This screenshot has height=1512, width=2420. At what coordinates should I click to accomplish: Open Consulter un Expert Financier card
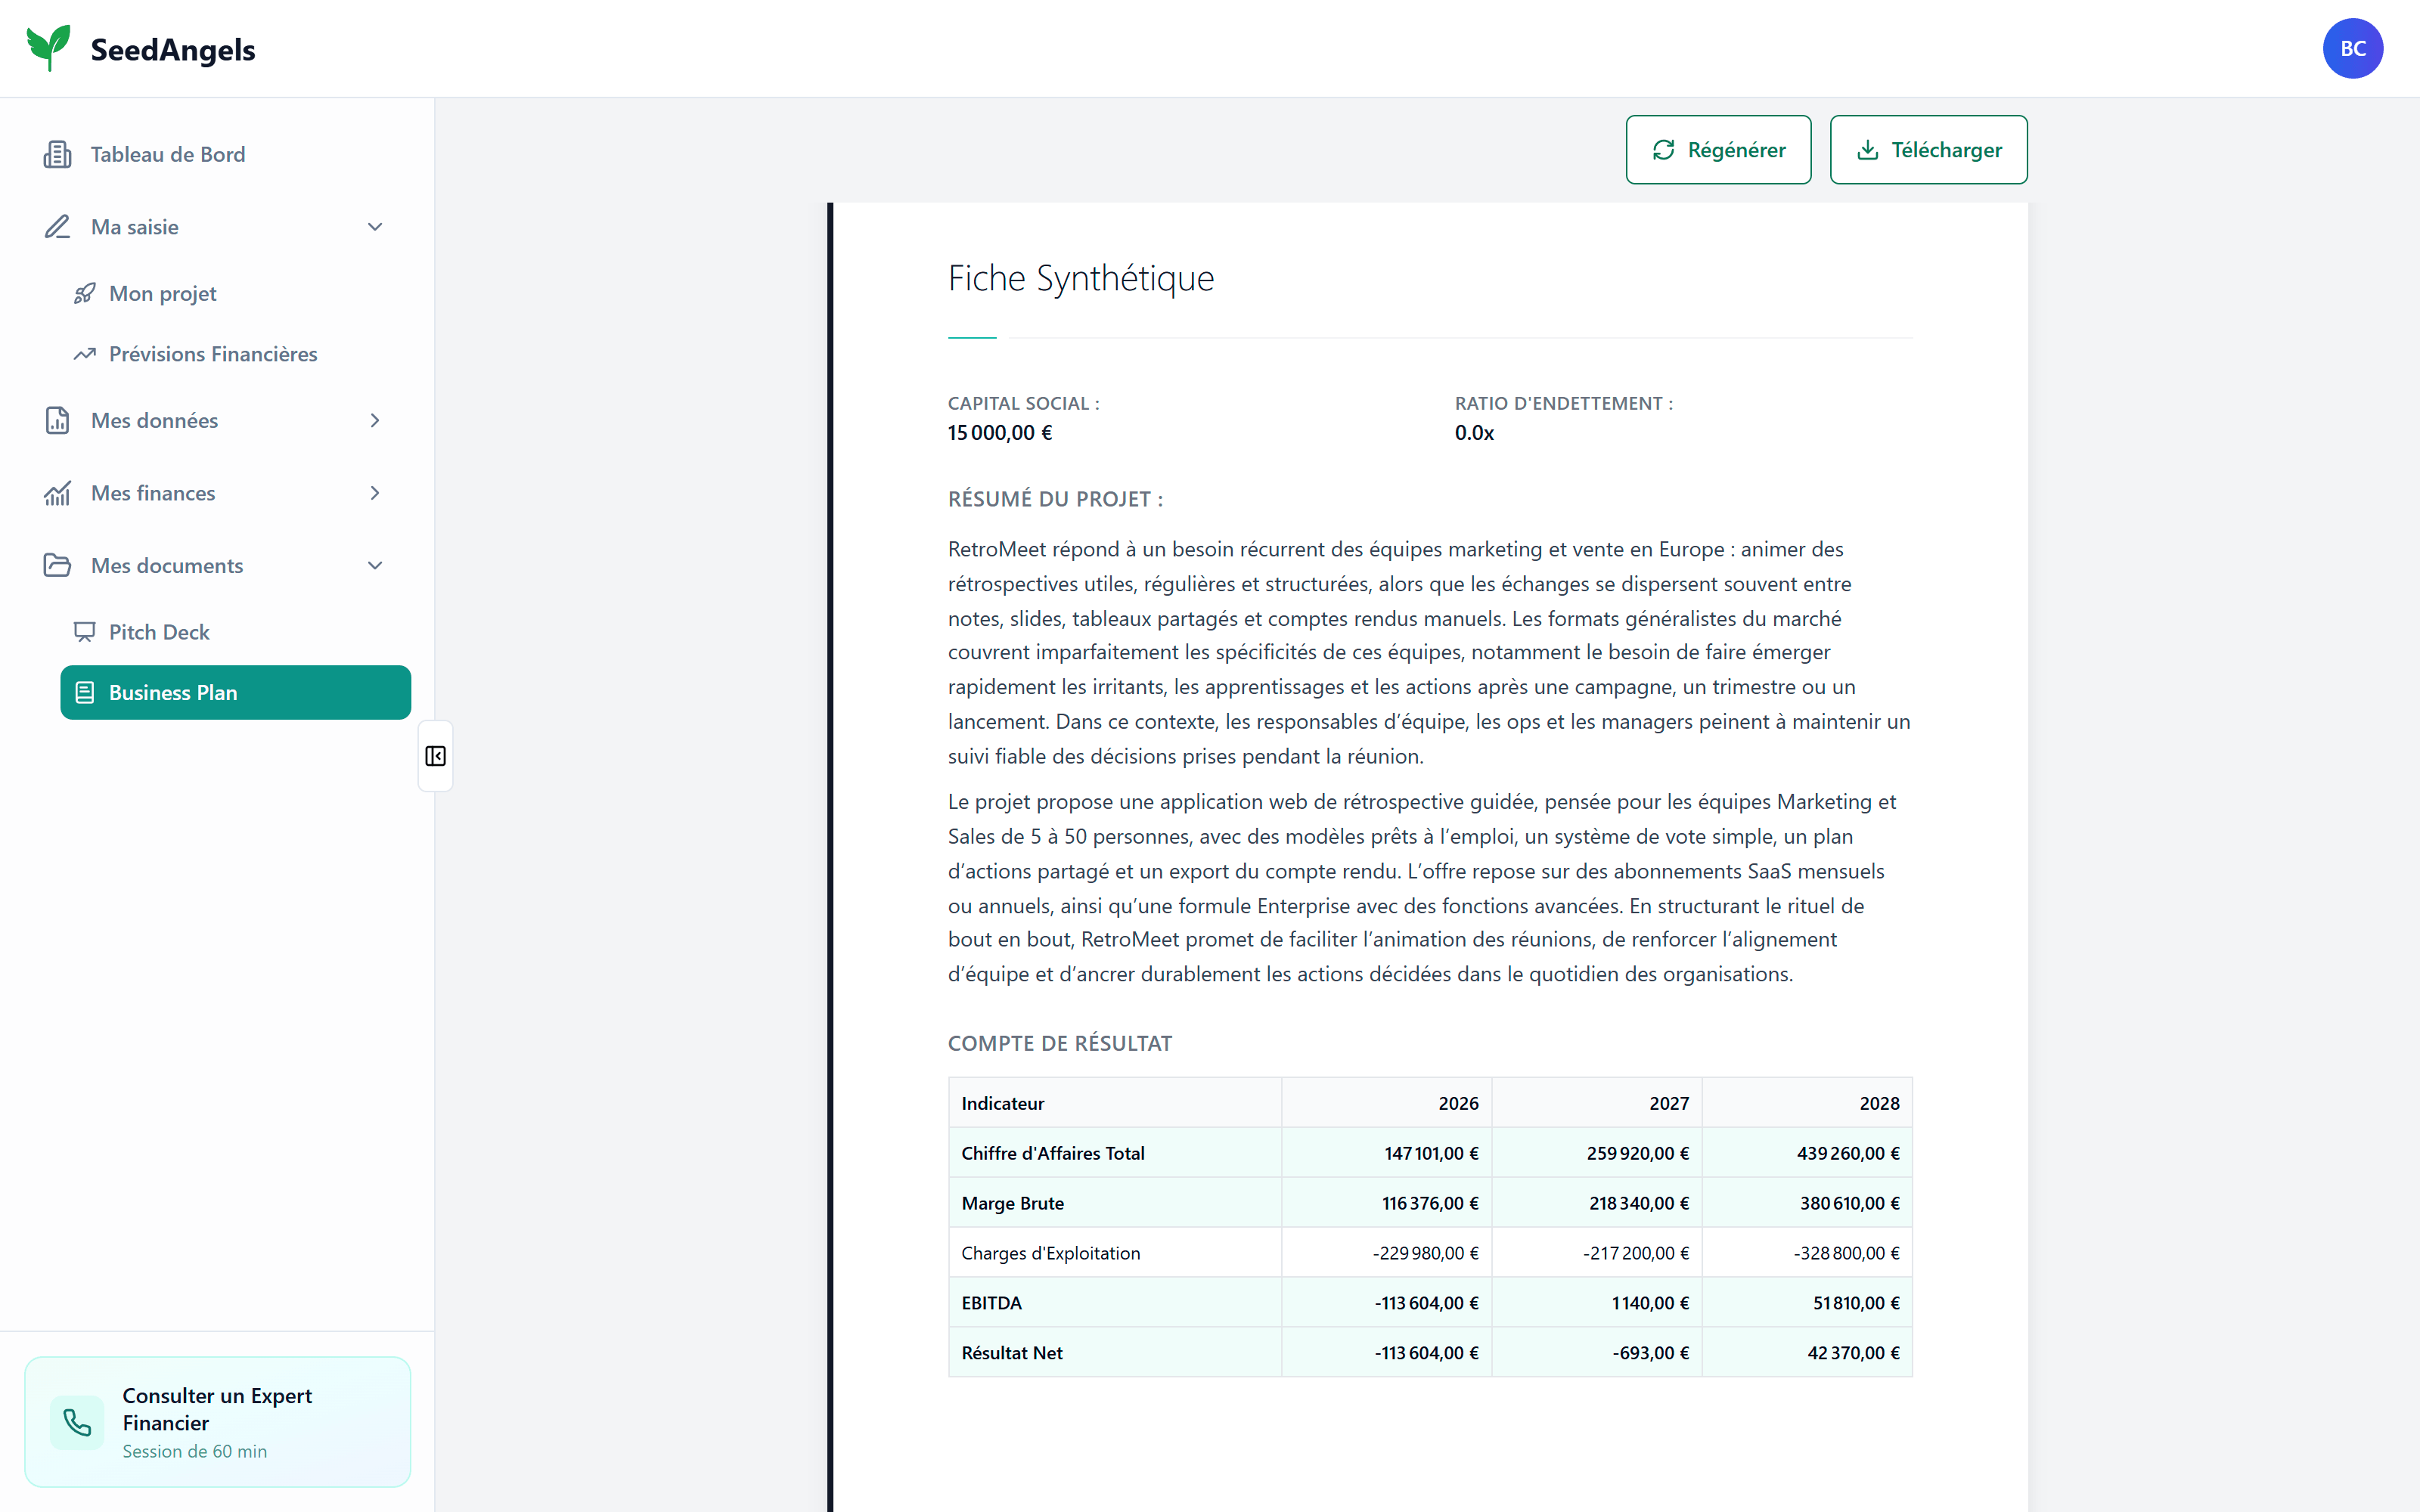tap(217, 1422)
